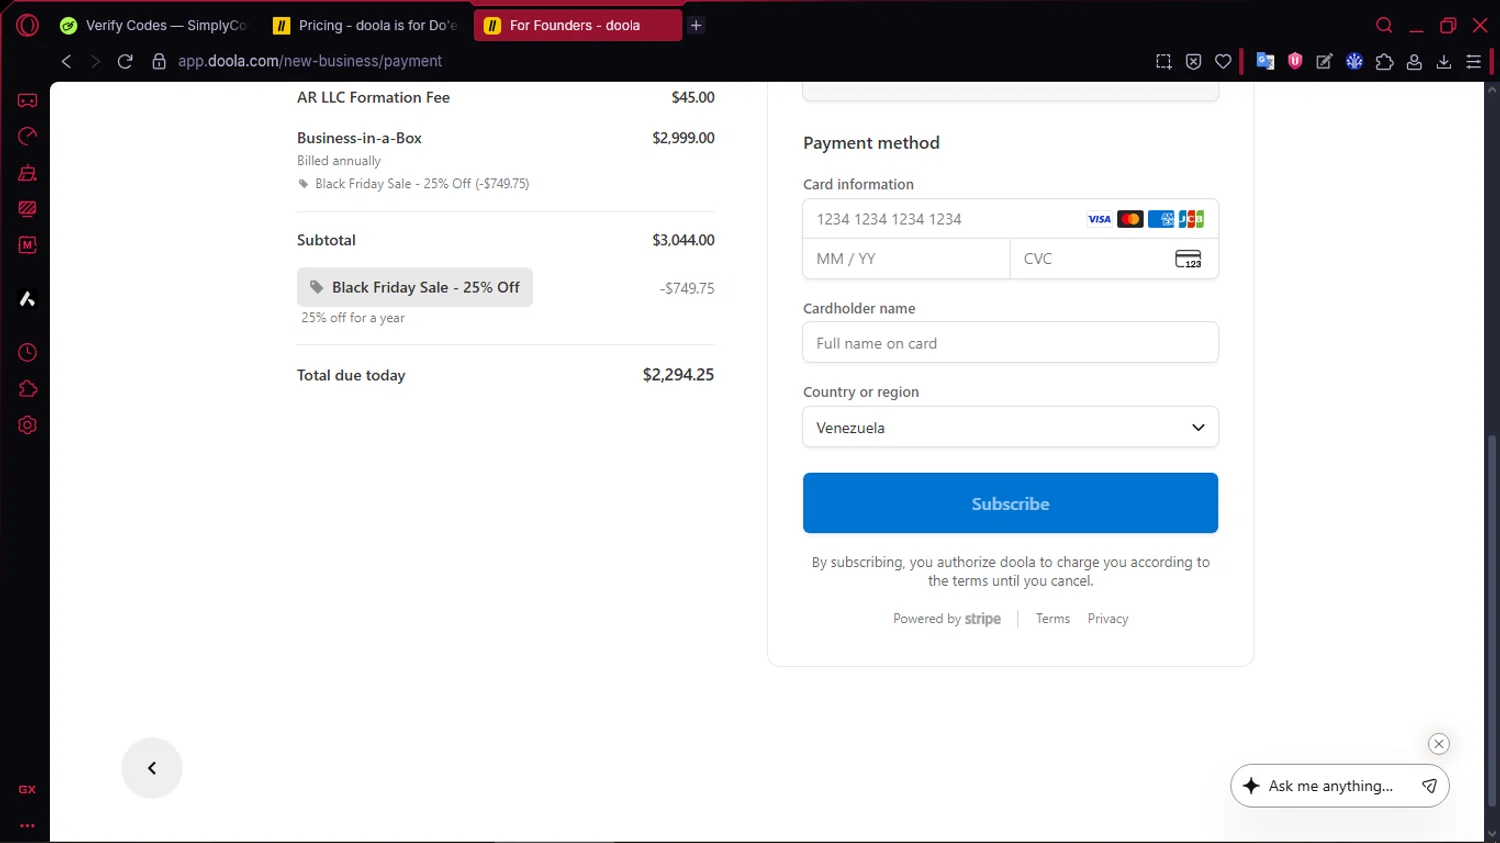1500x843 pixels.
Task: Click the Powered by stripe link
Action: pos(947,619)
